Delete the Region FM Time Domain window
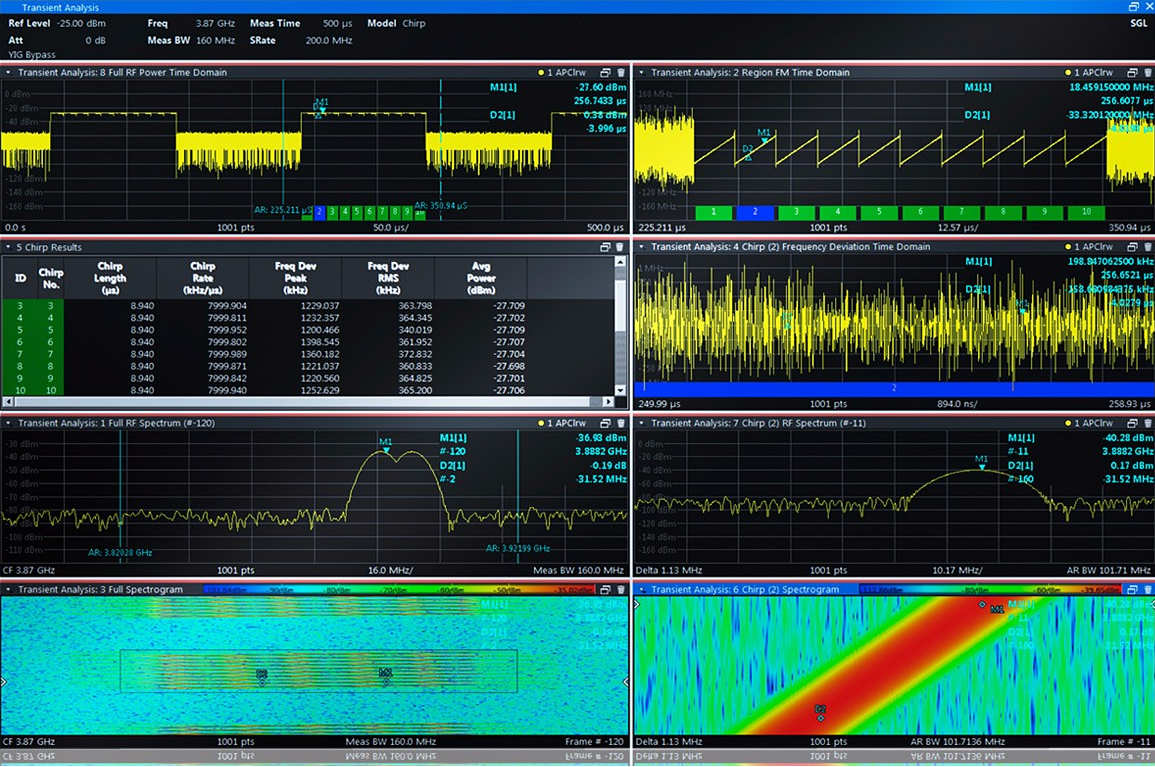The image size is (1155, 767). tap(1148, 72)
